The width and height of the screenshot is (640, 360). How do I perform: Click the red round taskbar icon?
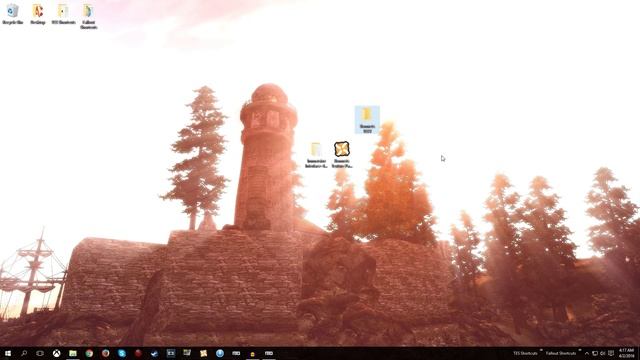(138, 353)
